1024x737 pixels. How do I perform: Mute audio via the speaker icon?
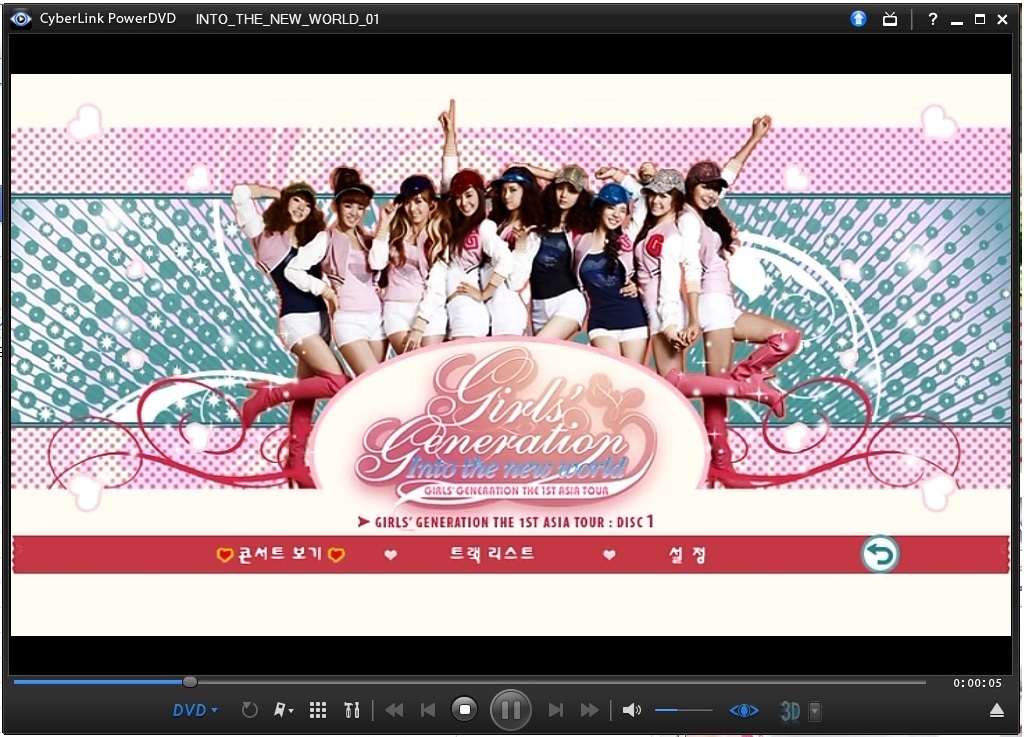tap(631, 710)
